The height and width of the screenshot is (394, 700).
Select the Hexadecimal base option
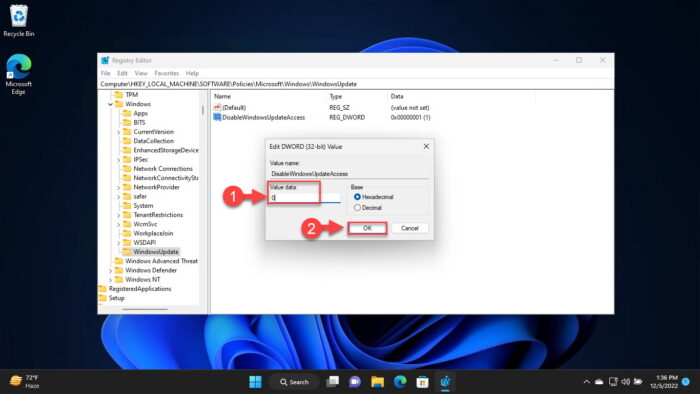[x=374, y=197]
